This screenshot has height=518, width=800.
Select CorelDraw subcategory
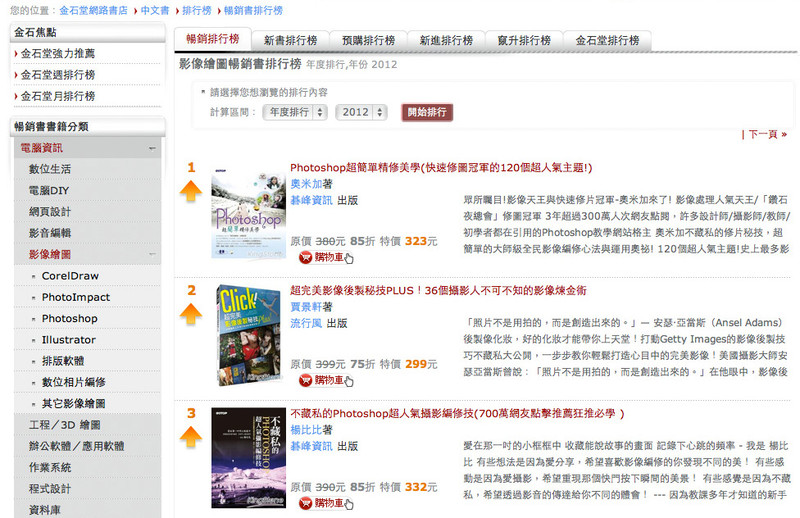click(x=70, y=276)
